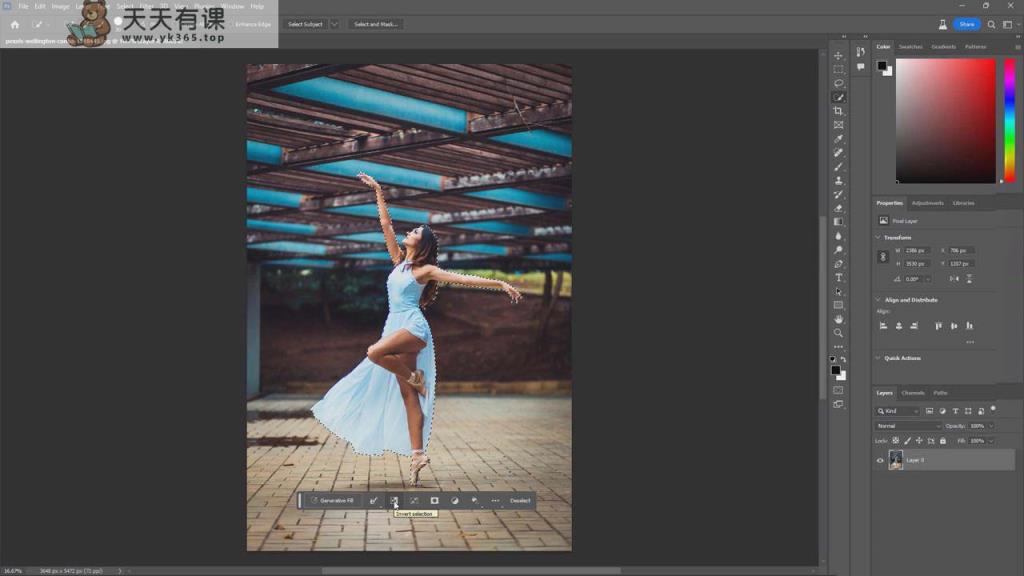This screenshot has width=1024, height=576.
Task: Select the Frame tool
Action: coord(839,125)
